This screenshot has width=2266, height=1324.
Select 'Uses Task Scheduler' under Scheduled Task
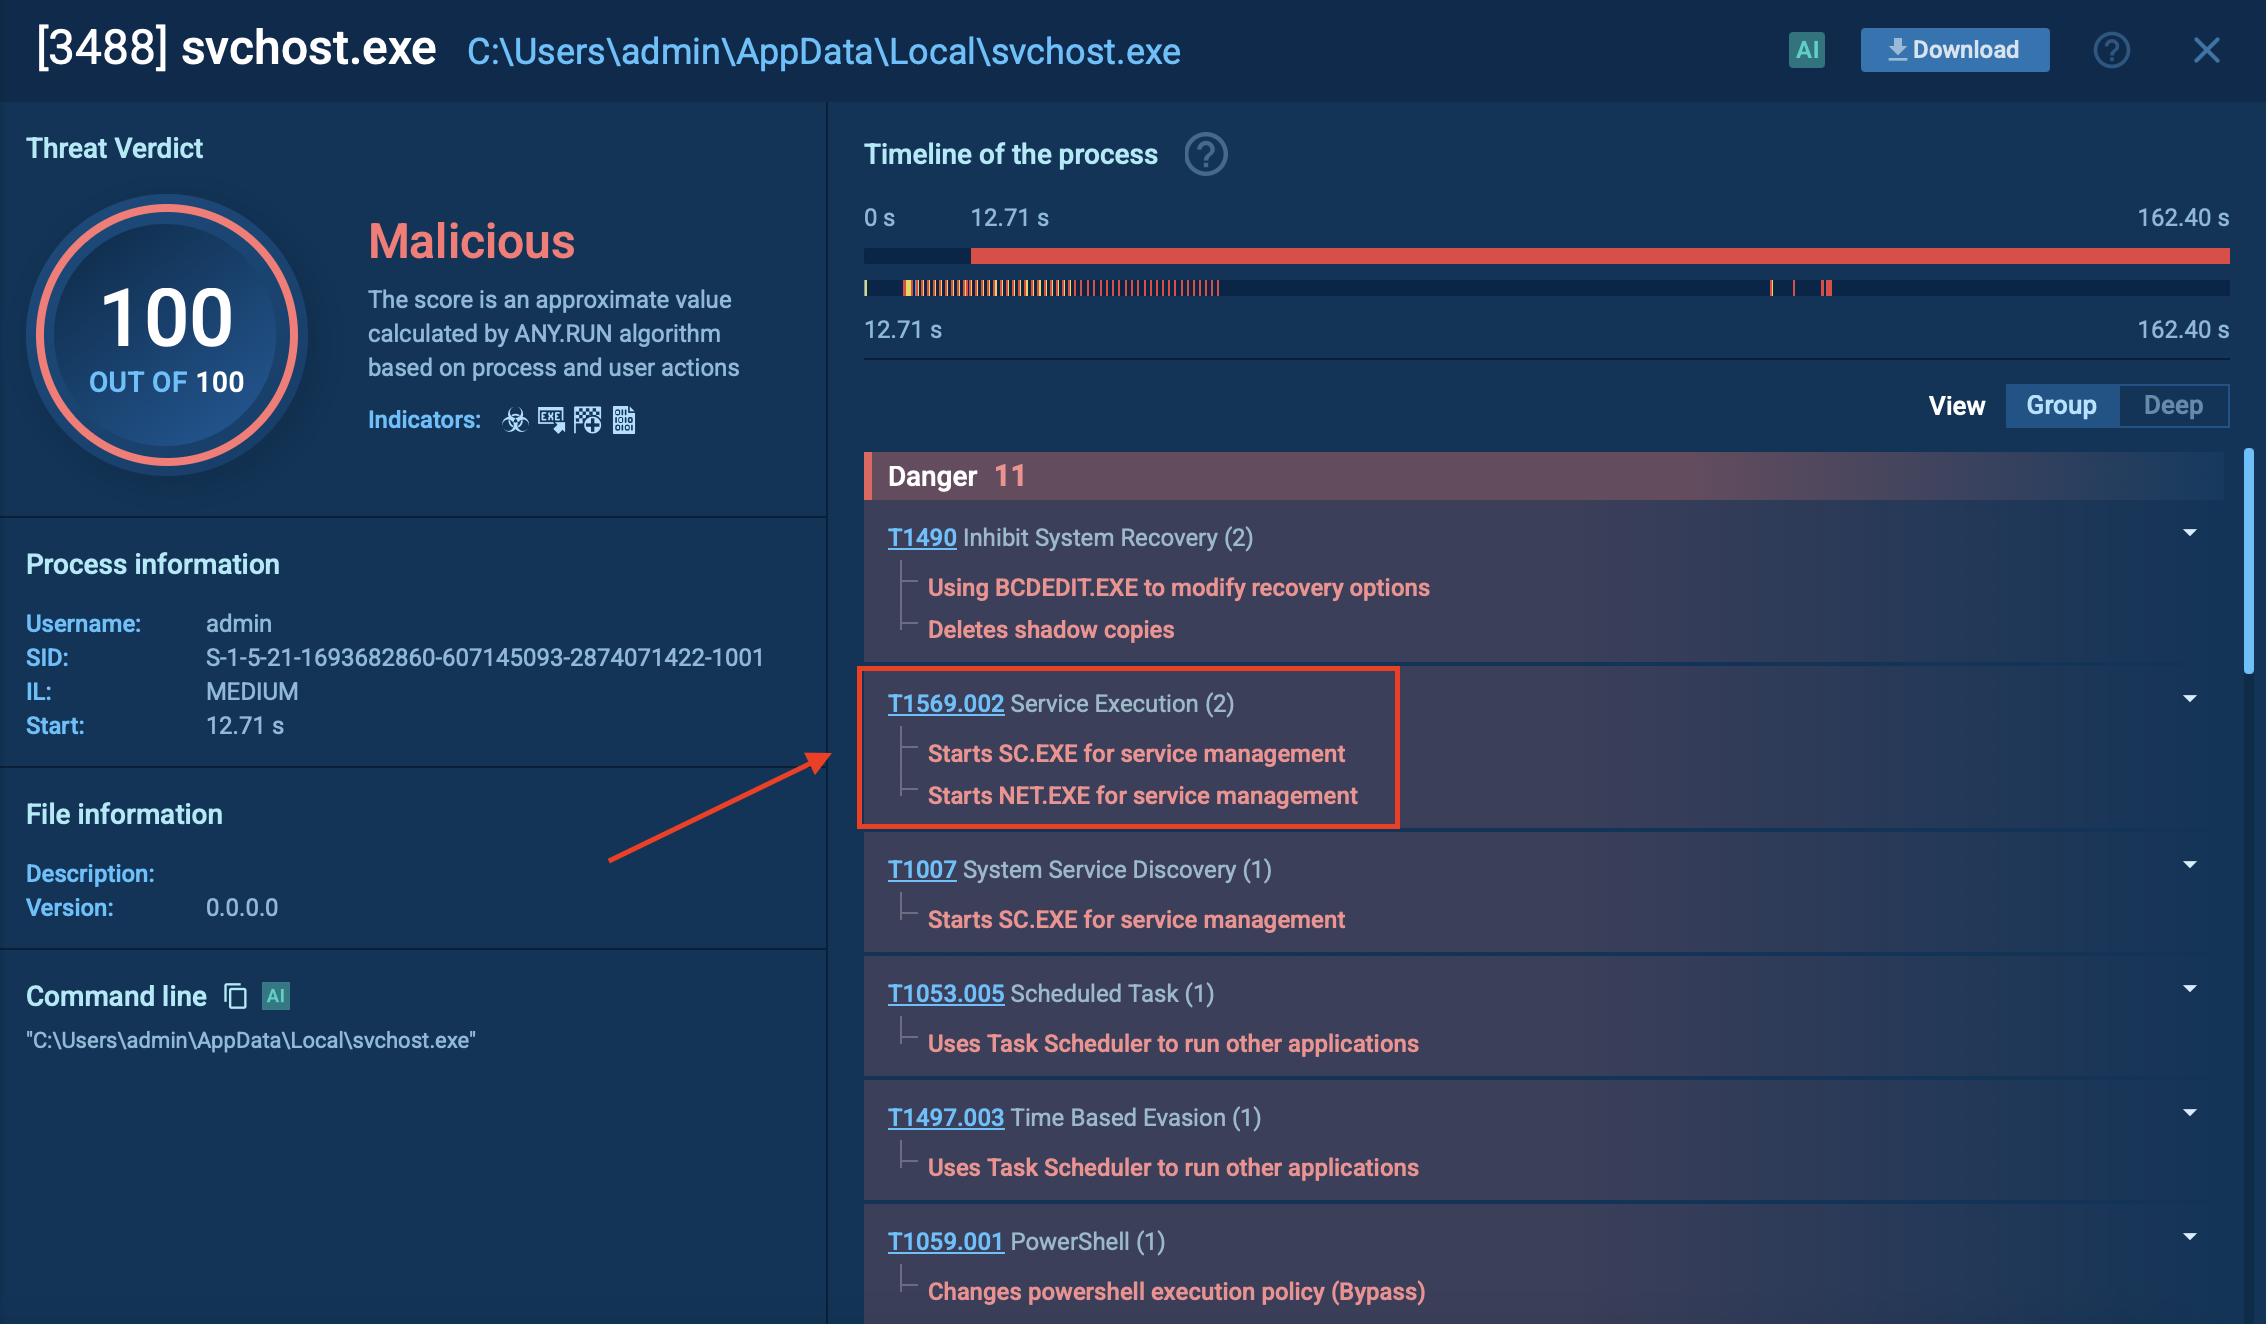coord(1173,1043)
